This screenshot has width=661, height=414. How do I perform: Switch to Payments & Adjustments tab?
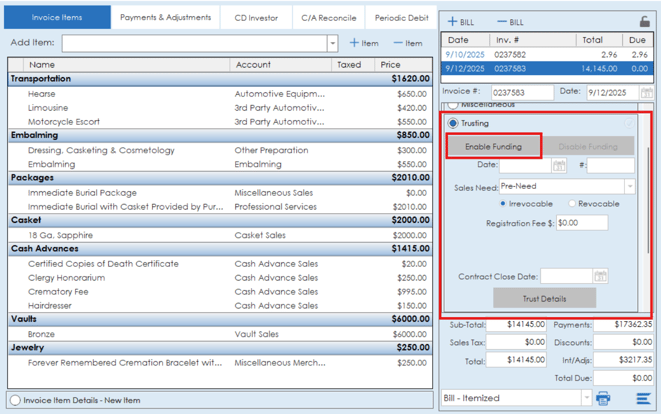pos(165,18)
